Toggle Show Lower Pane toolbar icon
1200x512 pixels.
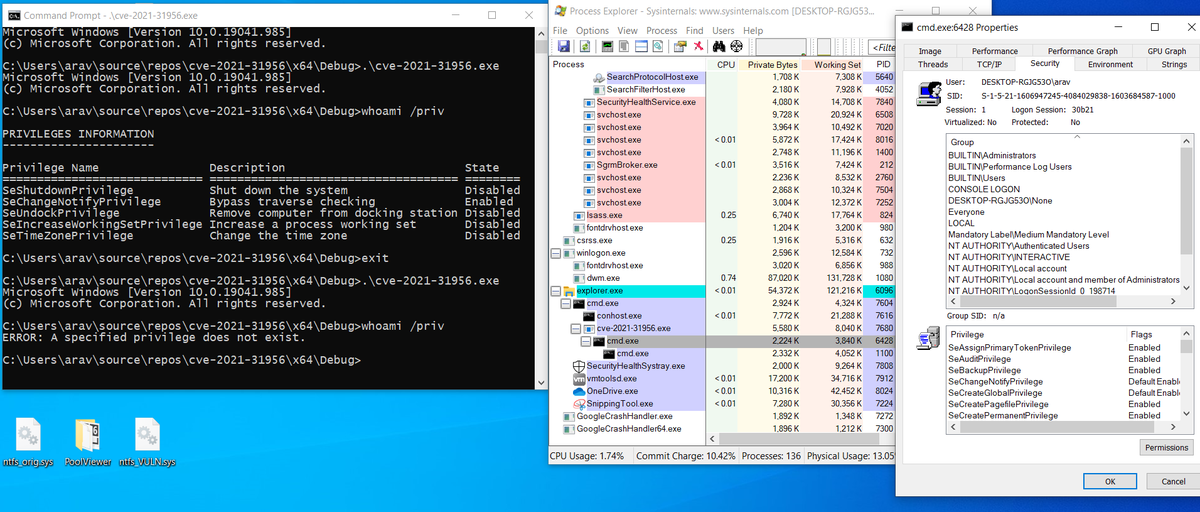coord(641,46)
